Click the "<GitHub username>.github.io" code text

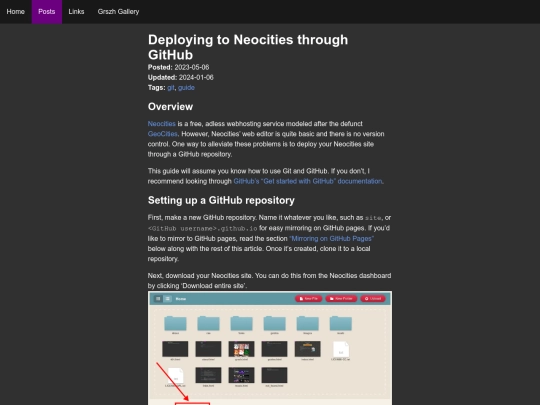click(202, 228)
